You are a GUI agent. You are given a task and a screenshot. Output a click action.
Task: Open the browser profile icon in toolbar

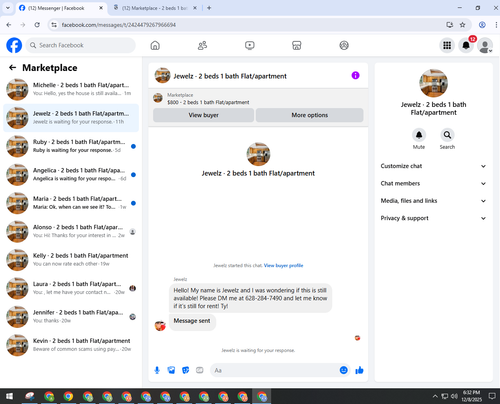[482, 25]
